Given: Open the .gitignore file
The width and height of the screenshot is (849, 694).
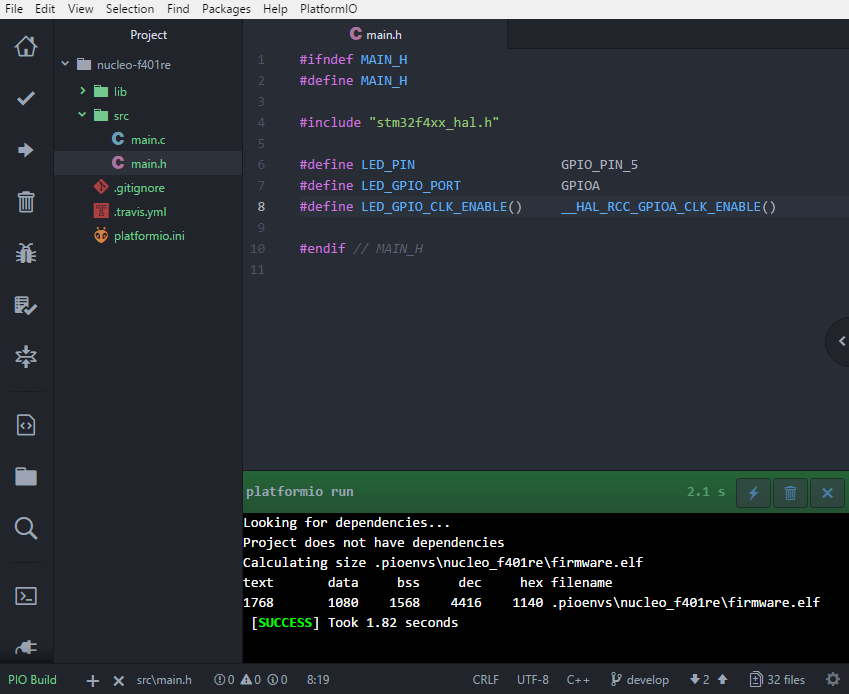Looking at the screenshot, I should click(x=139, y=188).
